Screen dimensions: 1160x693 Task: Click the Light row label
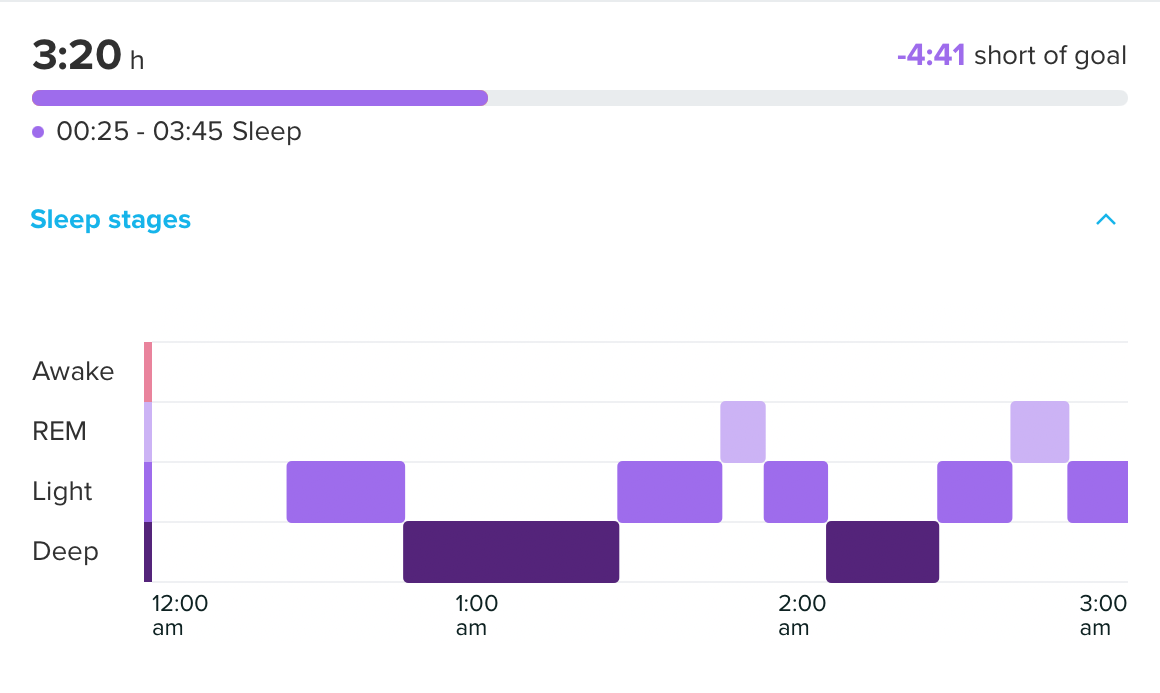[x=62, y=492]
